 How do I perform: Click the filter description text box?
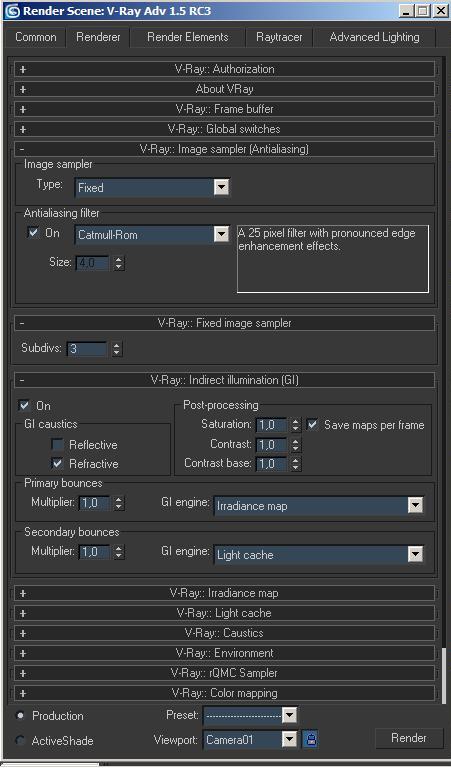pos(333,259)
